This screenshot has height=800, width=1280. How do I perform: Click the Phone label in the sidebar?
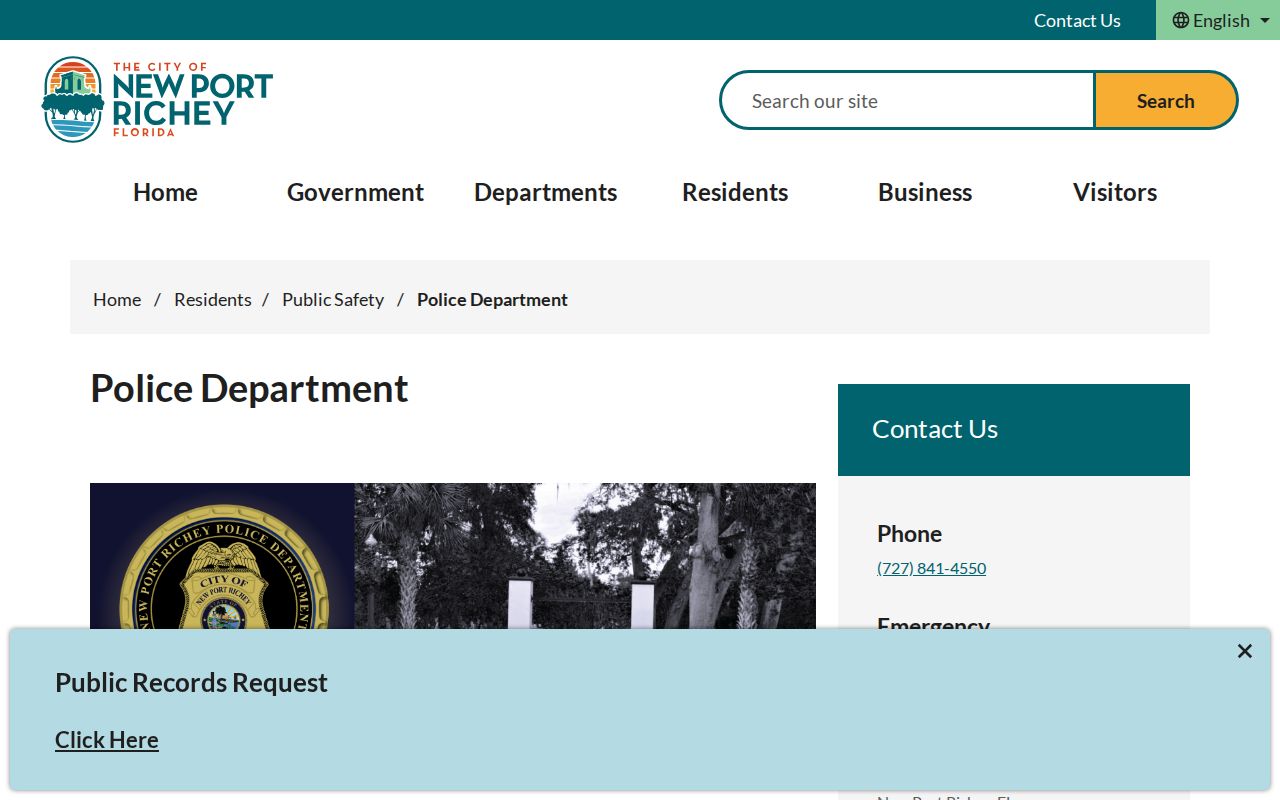909,533
